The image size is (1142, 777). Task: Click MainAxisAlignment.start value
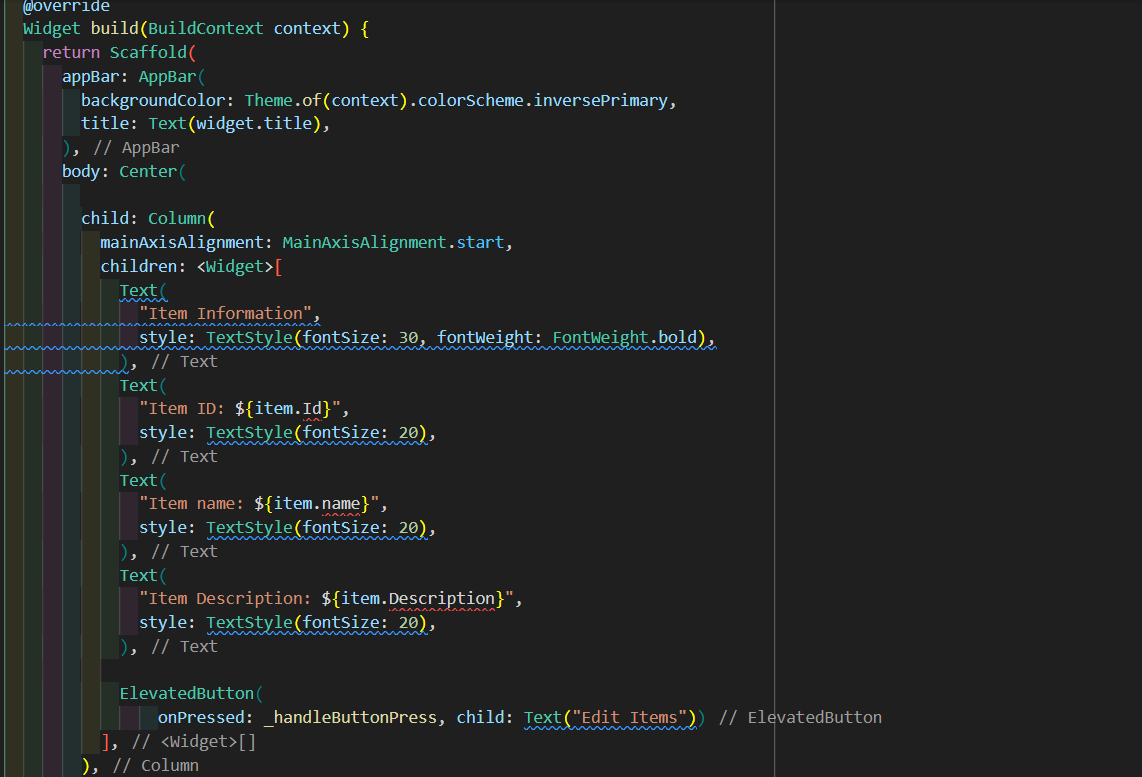click(382, 241)
